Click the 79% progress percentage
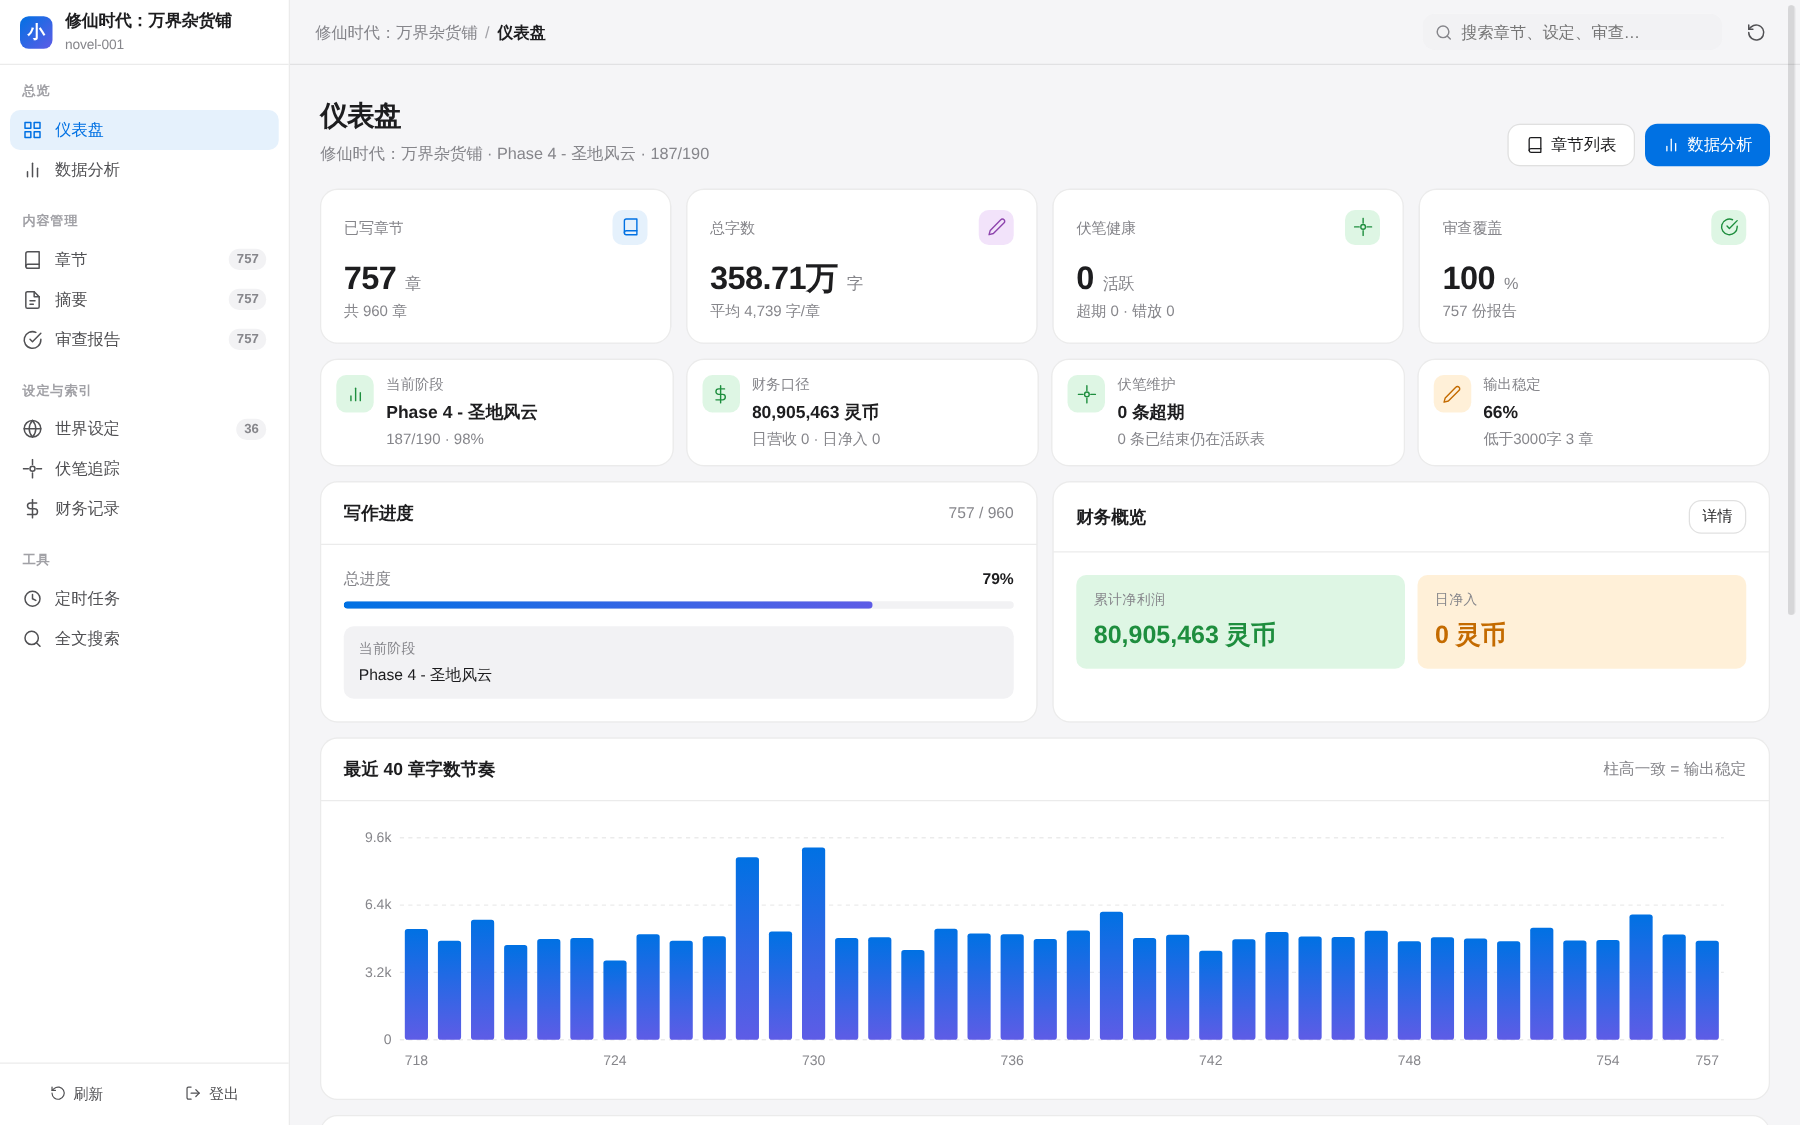The height and width of the screenshot is (1125, 1800). [998, 579]
